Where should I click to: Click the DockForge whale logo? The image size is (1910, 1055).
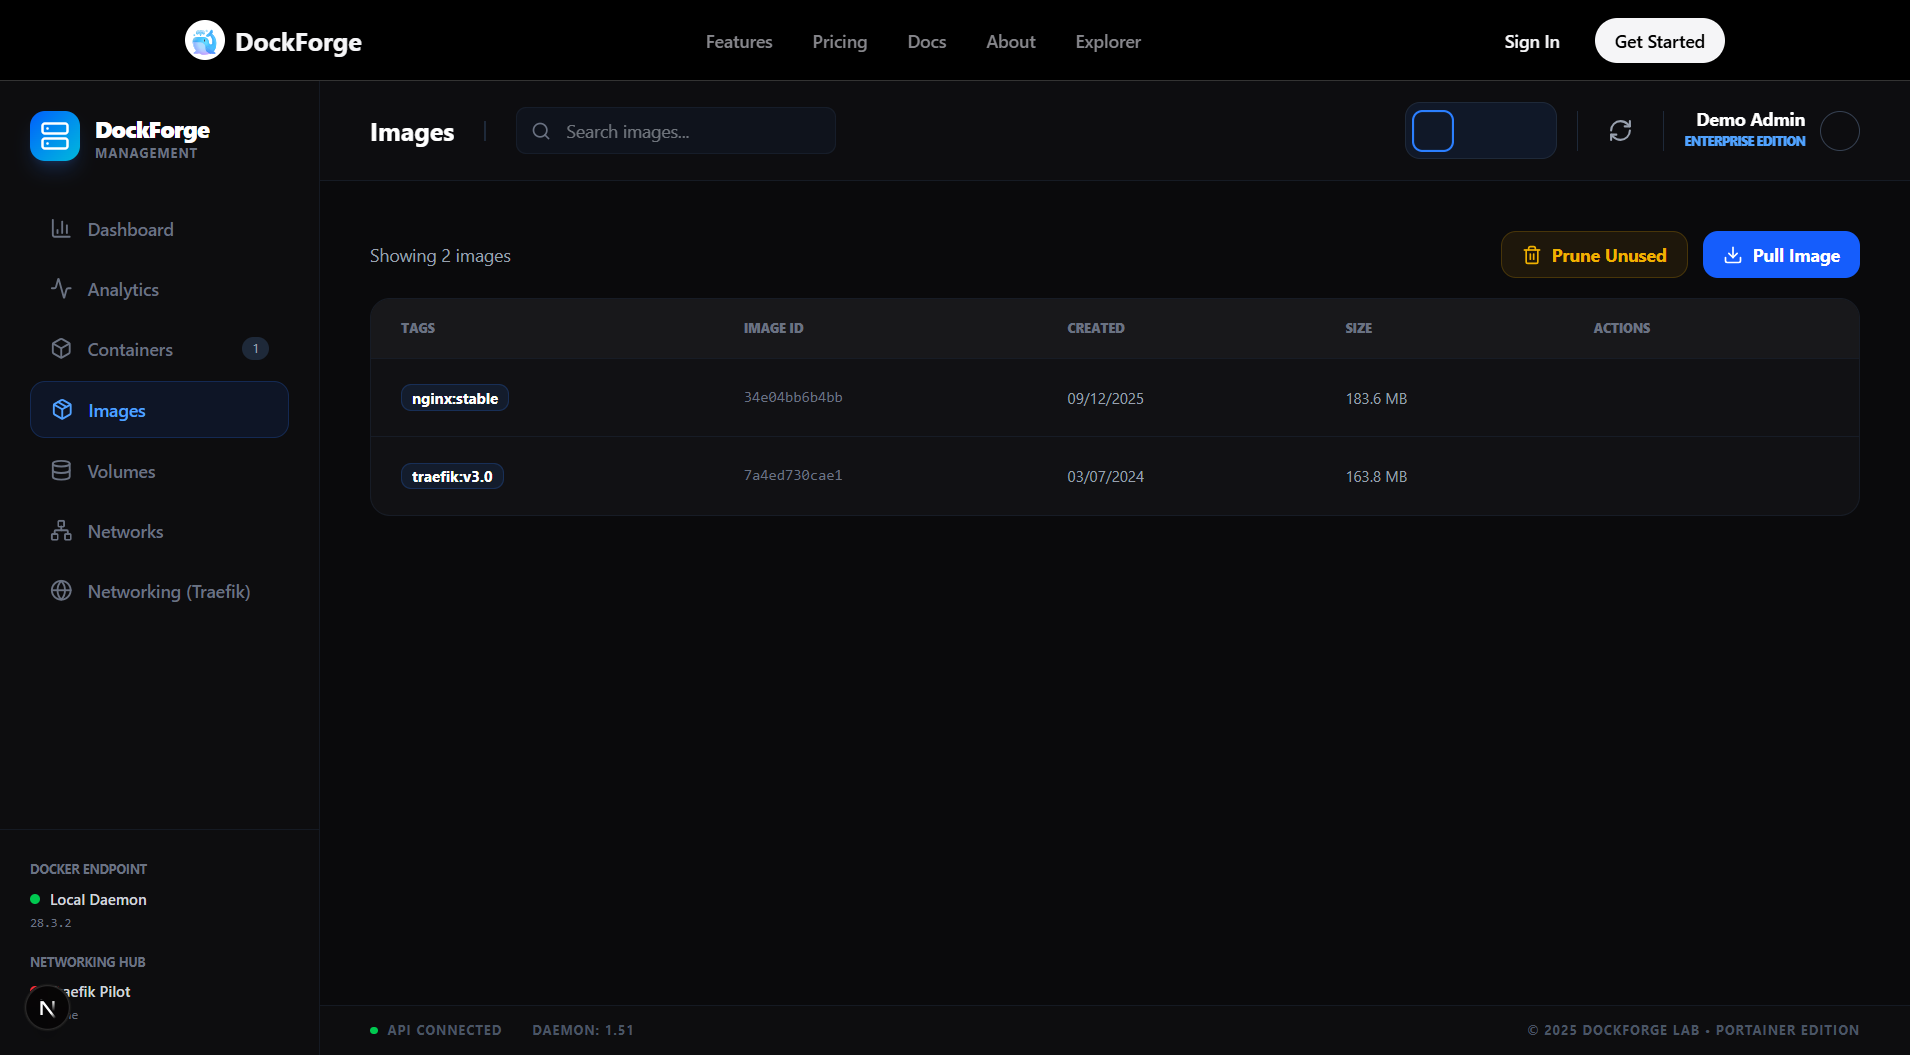(204, 40)
